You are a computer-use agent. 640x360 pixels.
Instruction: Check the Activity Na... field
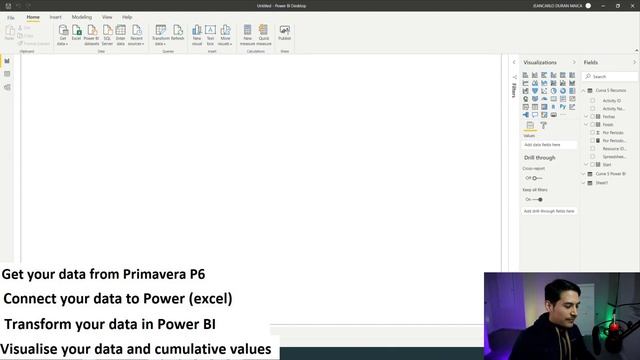[x=593, y=109]
